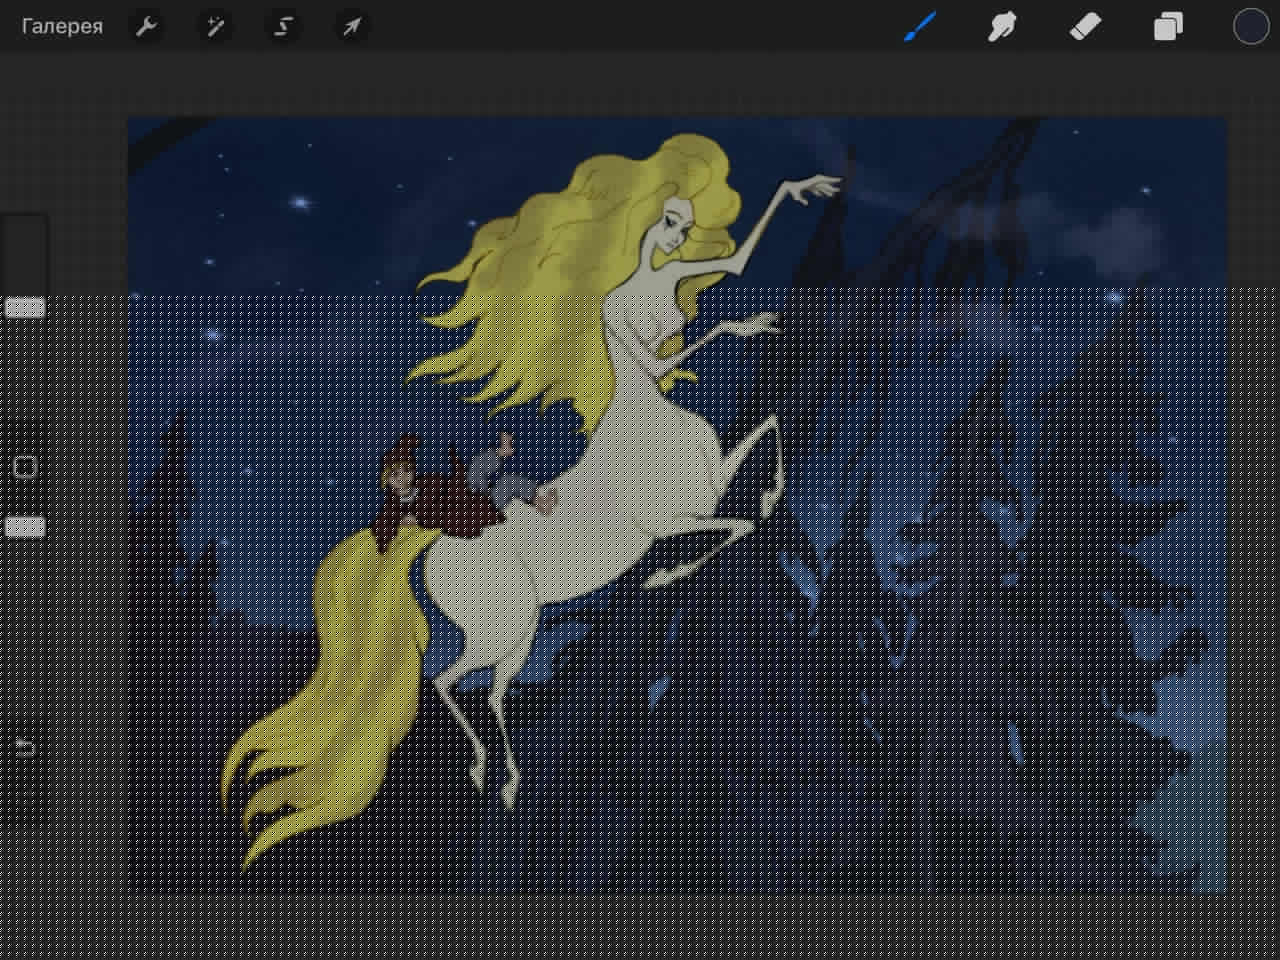Activate the Selection tool (S ribbon icon)
Screen dimensions: 1280x960
point(283,27)
